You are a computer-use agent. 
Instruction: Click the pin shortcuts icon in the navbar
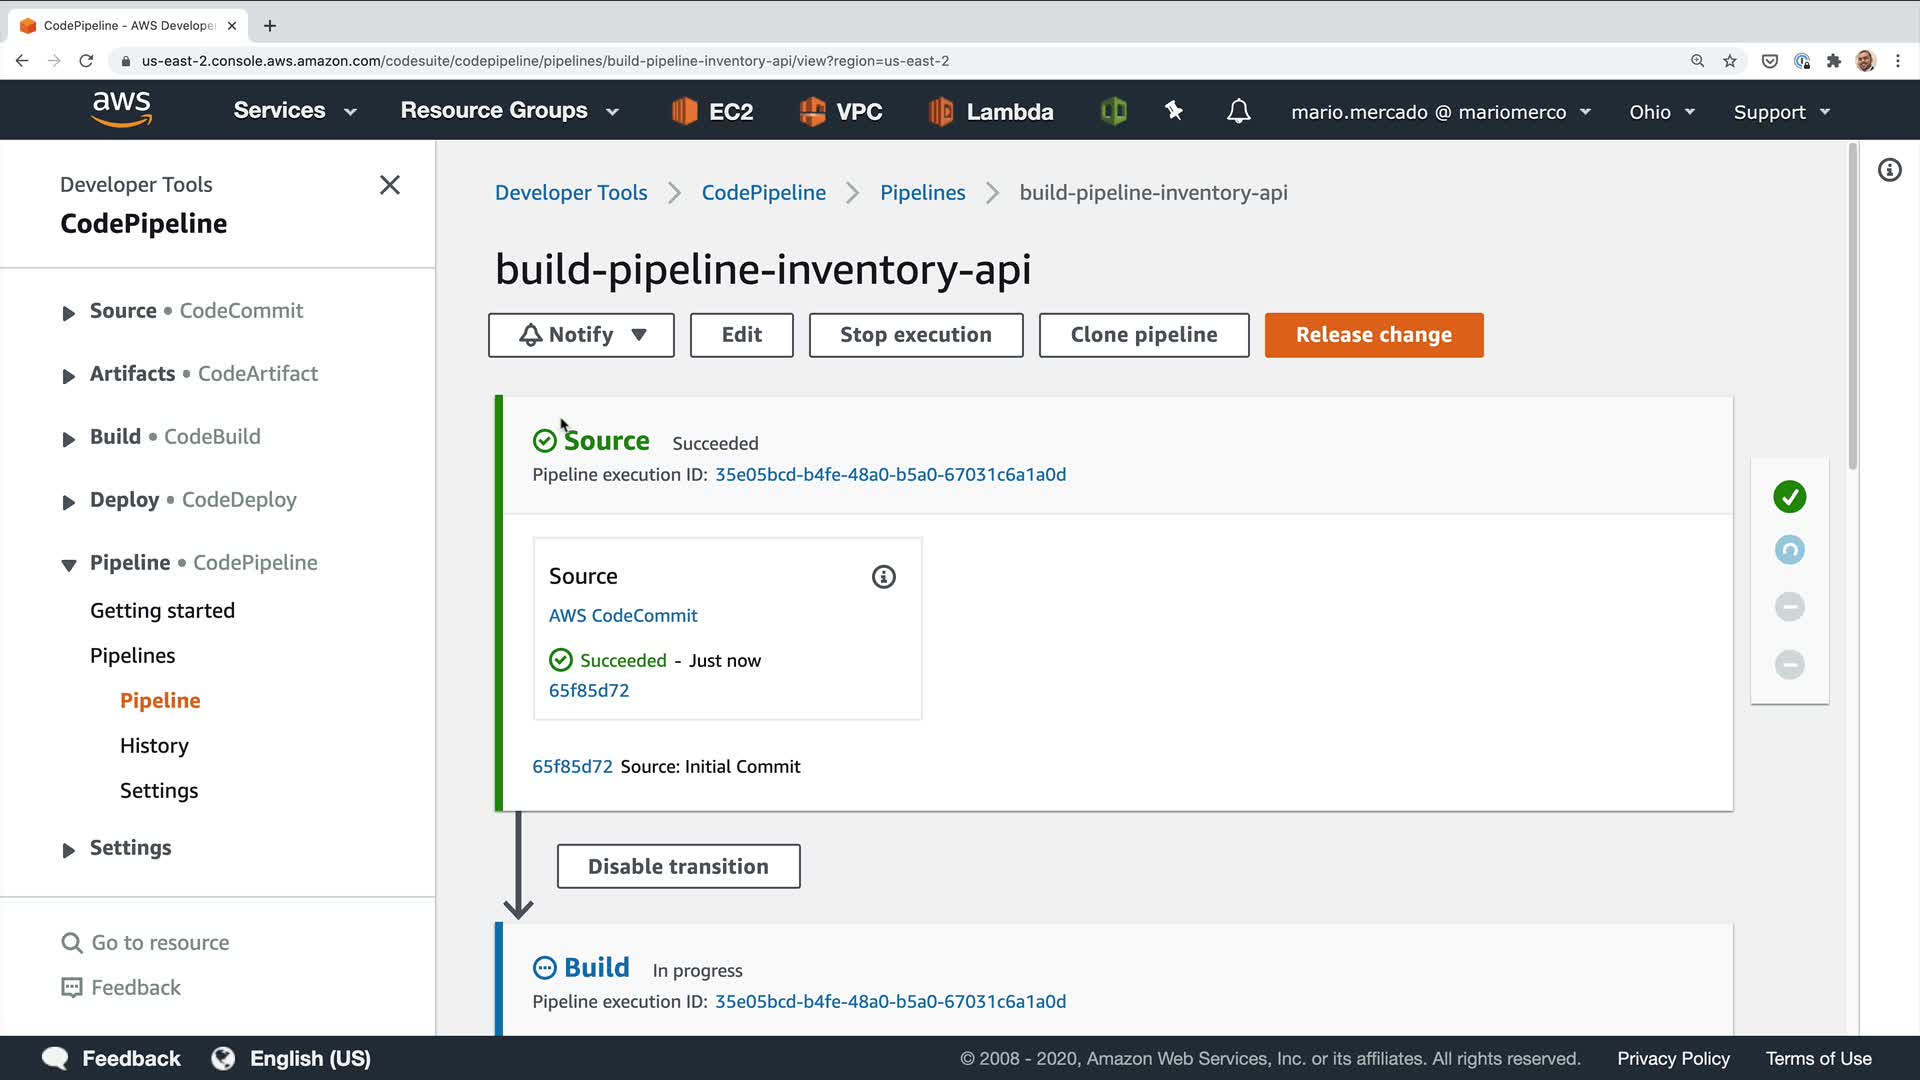(x=1174, y=111)
